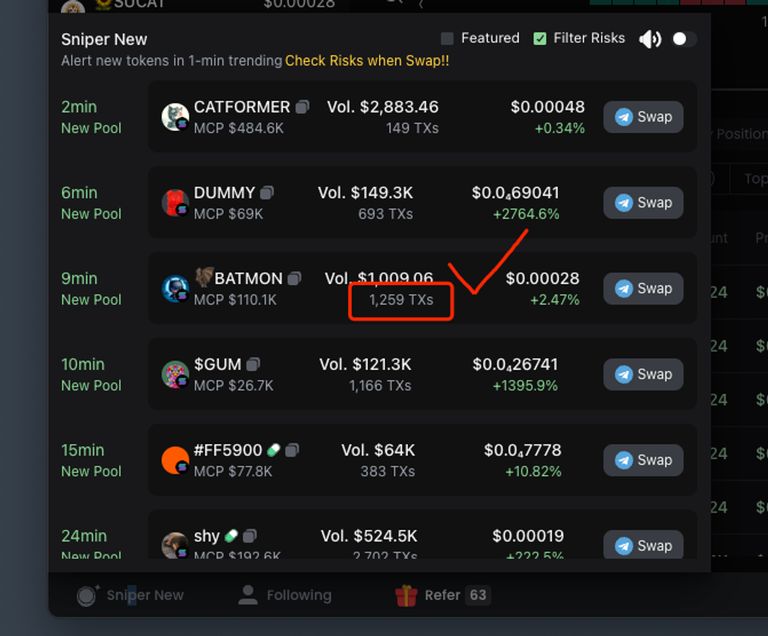Click the copy icon beside DUMMY

pyautogui.click(x=267, y=193)
